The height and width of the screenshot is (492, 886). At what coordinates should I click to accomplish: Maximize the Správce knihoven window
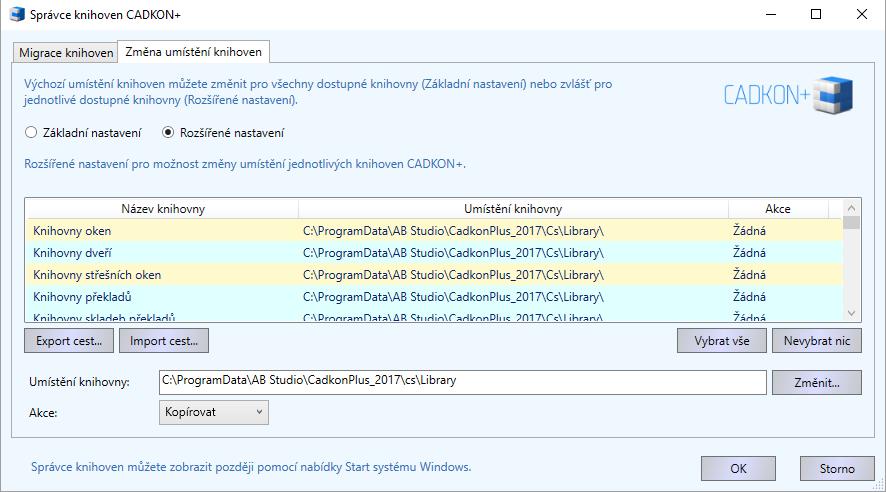pos(816,14)
